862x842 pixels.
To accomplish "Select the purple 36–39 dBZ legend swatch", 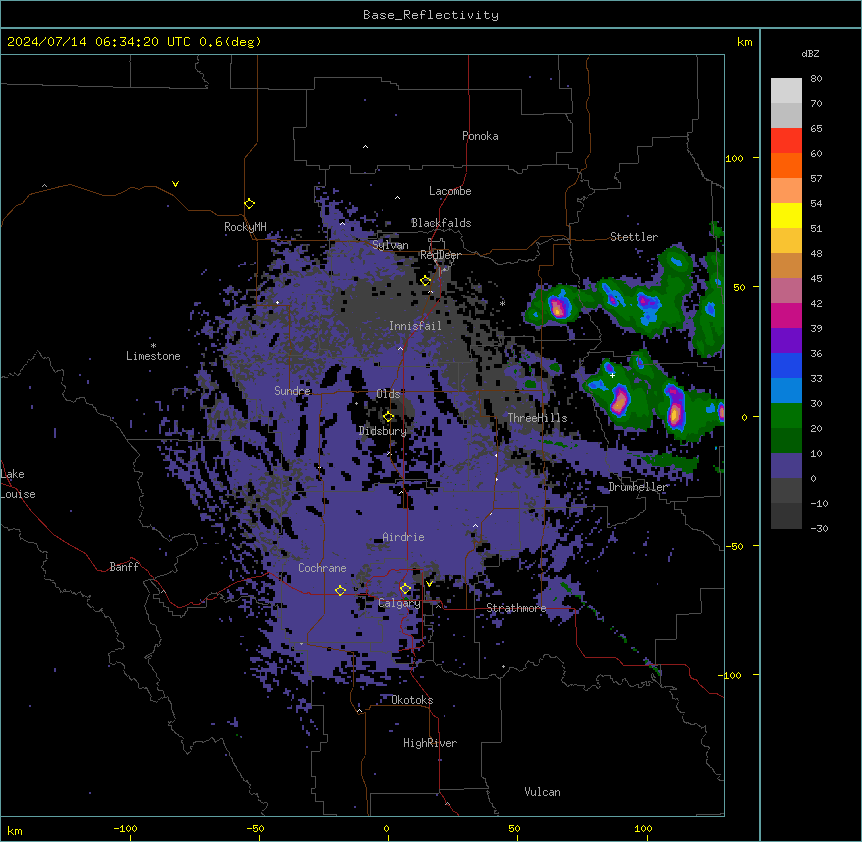I will tap(786, 341).
